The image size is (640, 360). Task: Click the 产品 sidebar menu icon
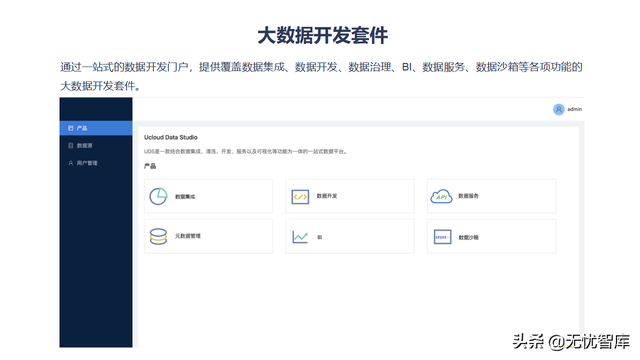[71, 128]
